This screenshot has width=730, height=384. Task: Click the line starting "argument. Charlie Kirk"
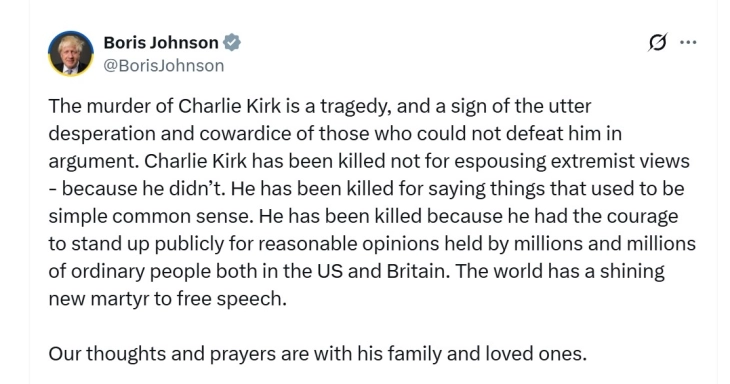pyautogui.click(x=369, y=161)
